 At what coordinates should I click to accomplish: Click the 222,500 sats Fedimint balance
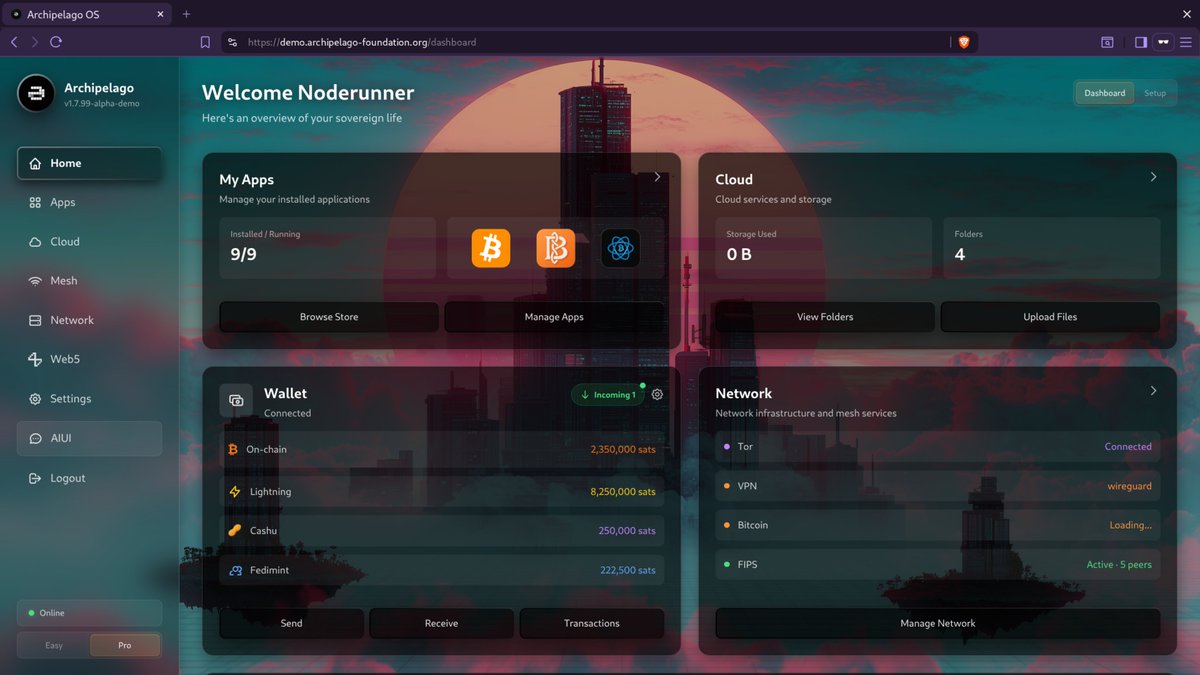click(x=628, y=571)
